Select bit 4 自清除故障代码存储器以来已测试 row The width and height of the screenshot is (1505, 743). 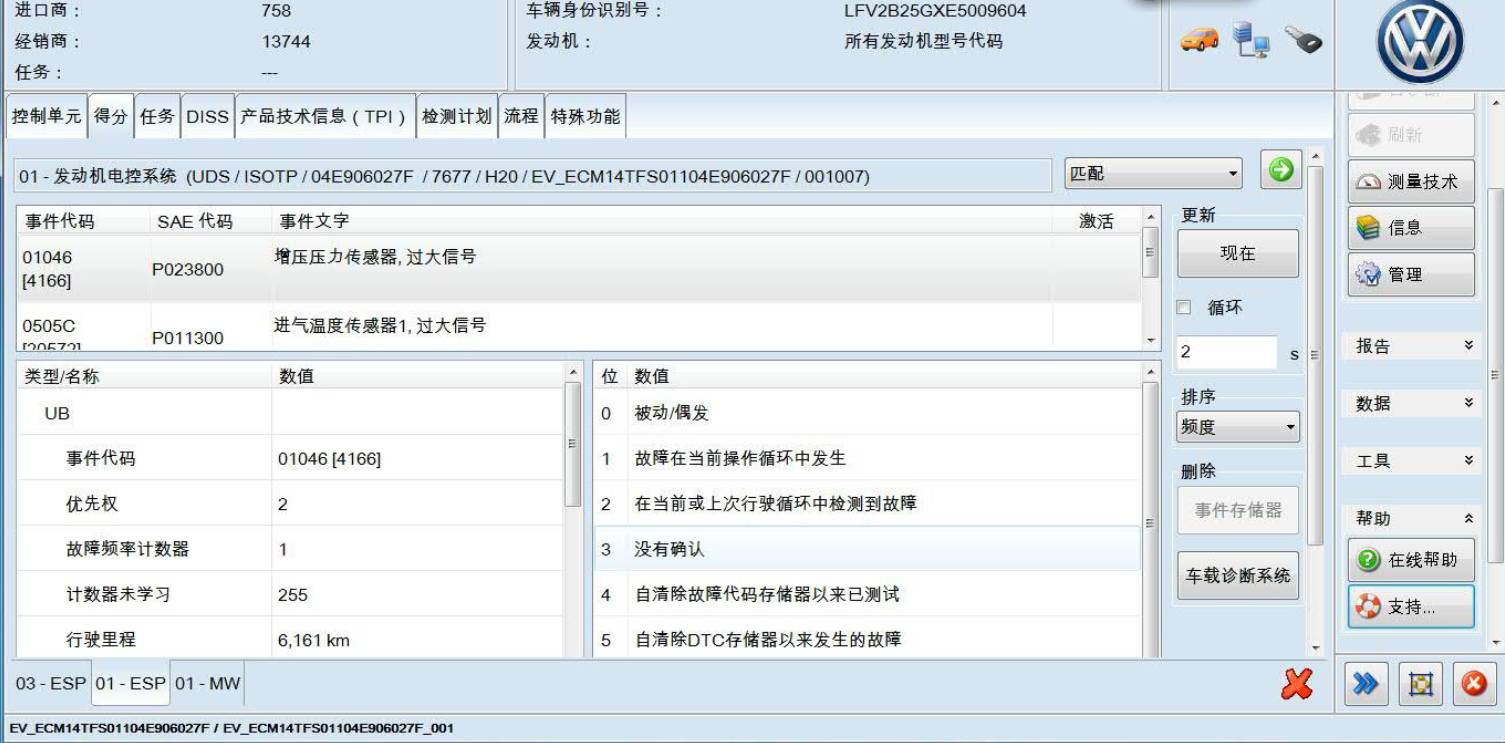pos(867,595)
